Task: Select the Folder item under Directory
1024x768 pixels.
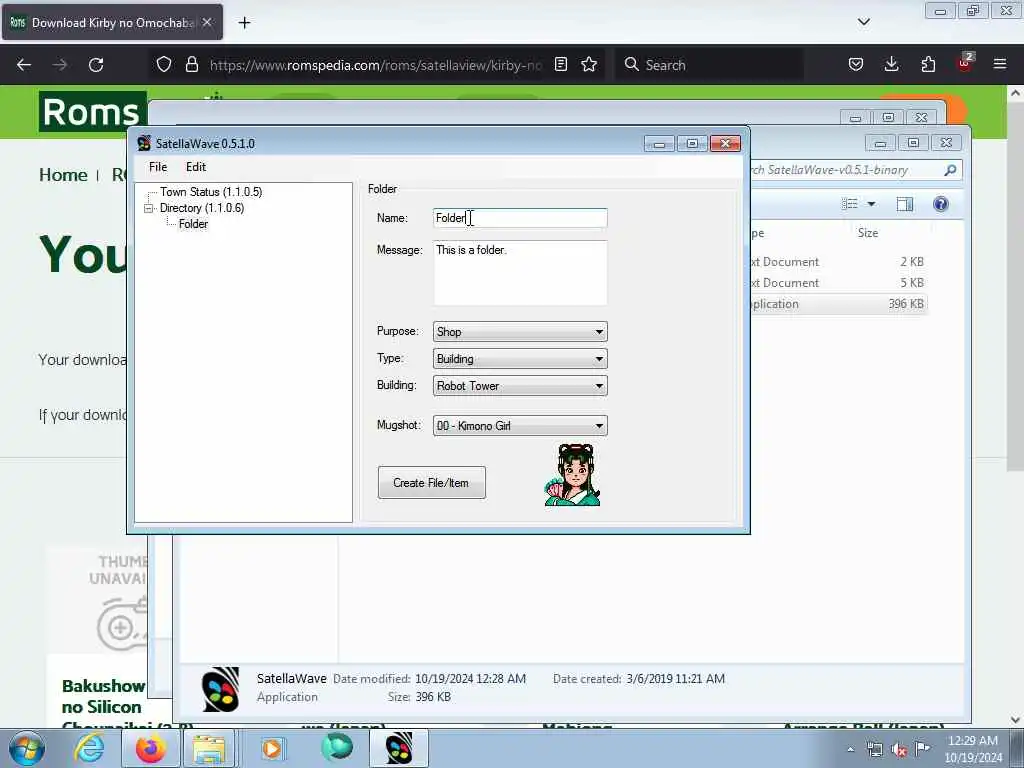Action: coord(193,223)
